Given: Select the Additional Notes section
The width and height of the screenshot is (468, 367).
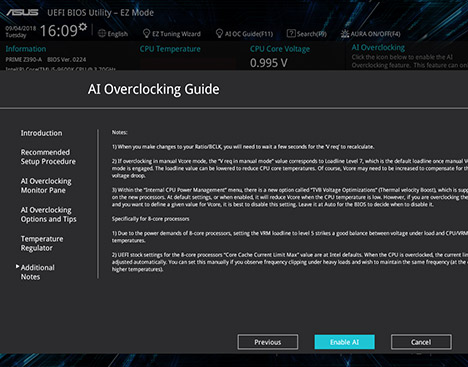Looking at the screenshot, I should 38,272.
